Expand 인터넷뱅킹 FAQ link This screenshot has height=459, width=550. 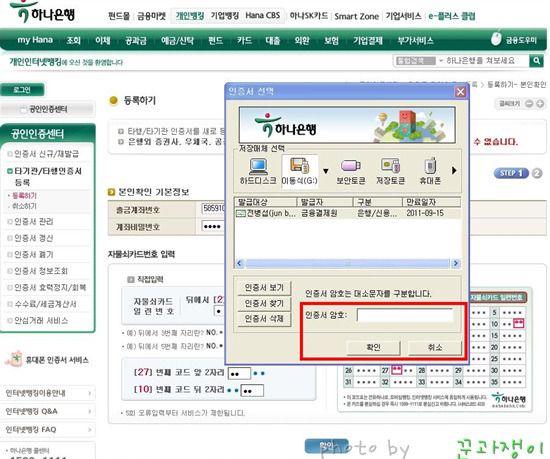tap(48, 430)
